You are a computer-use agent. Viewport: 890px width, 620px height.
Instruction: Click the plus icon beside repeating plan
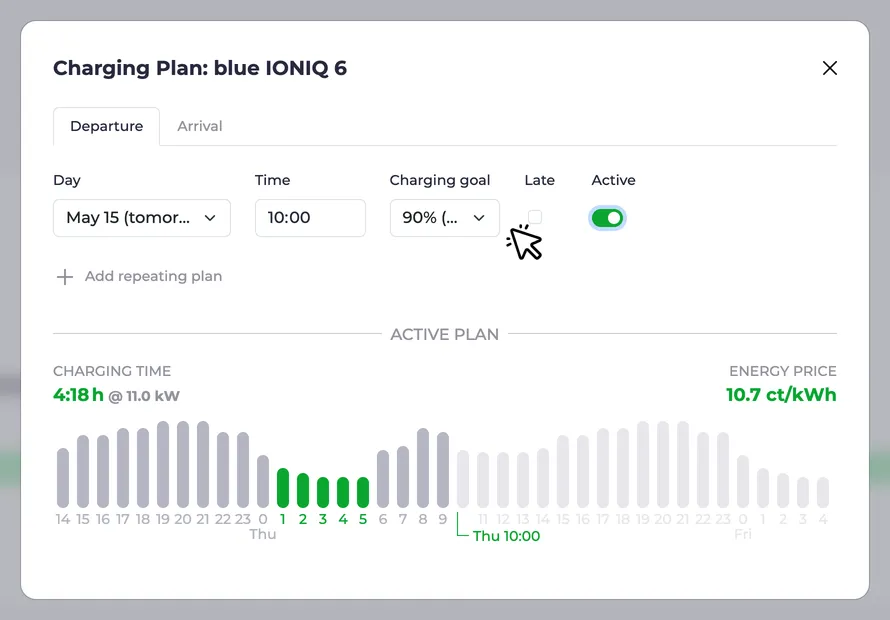(x=65, y=277)
